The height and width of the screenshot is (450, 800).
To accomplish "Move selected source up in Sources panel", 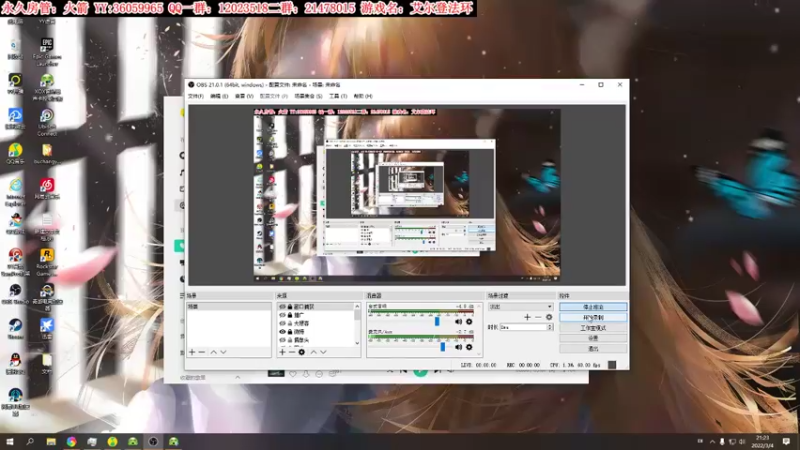I will pyautogui.click(x=314, y=352).
